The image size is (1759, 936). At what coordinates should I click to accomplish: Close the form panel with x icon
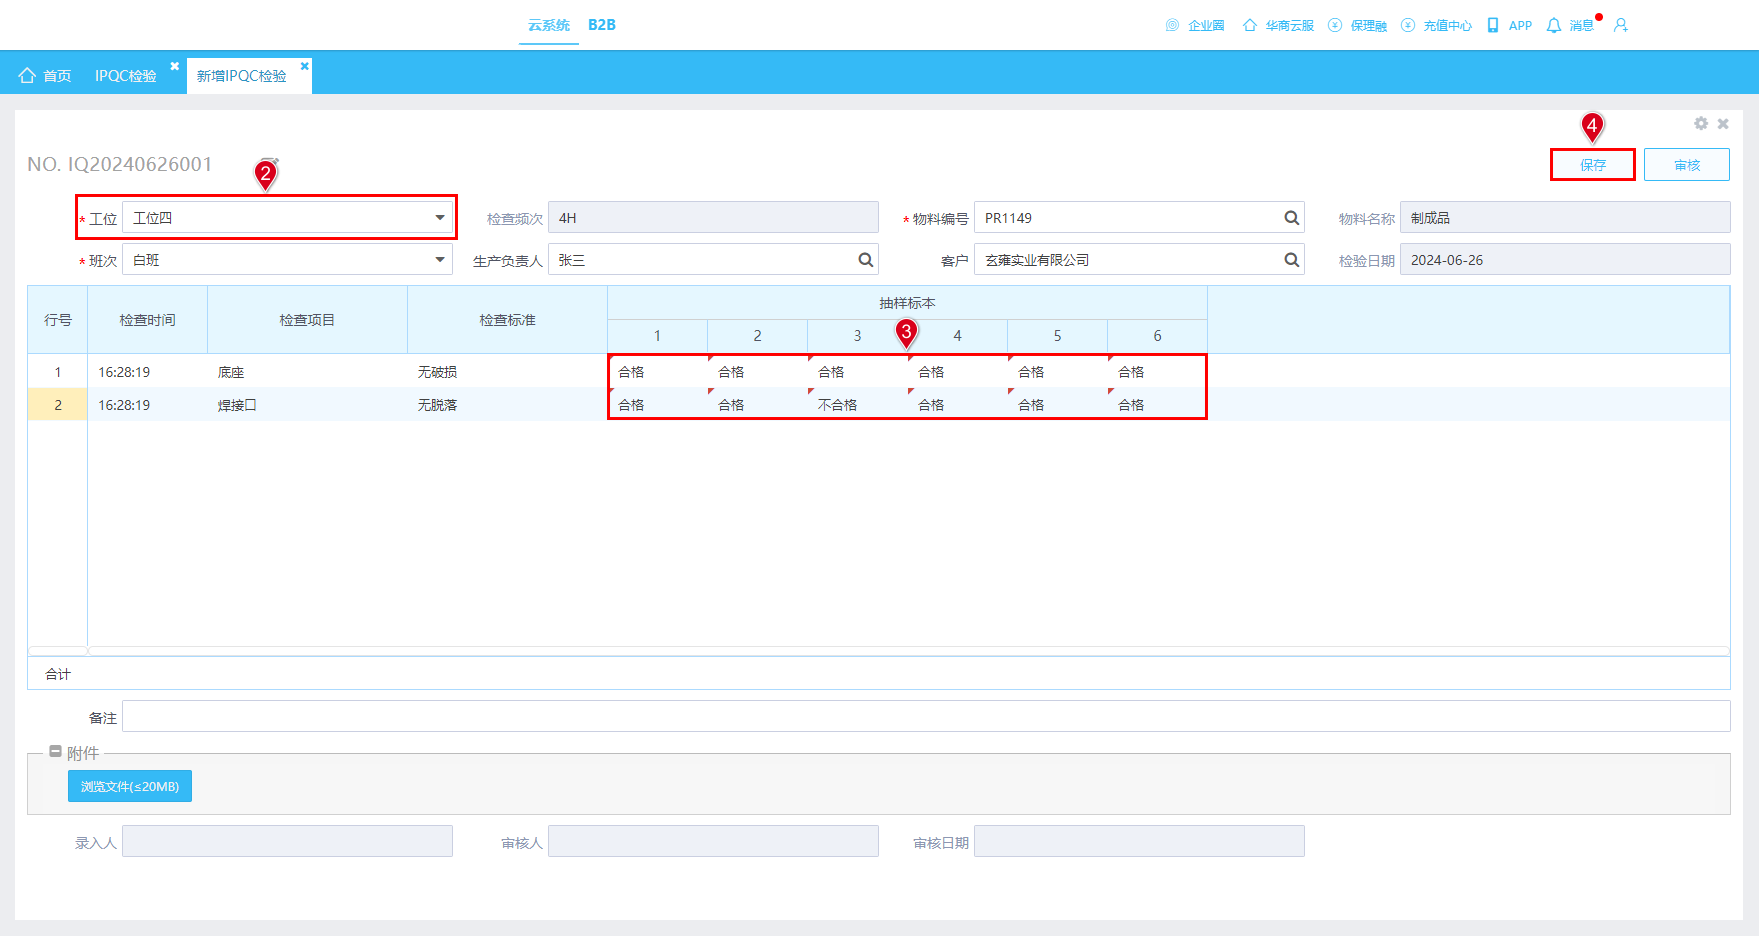pos(1723,123)
